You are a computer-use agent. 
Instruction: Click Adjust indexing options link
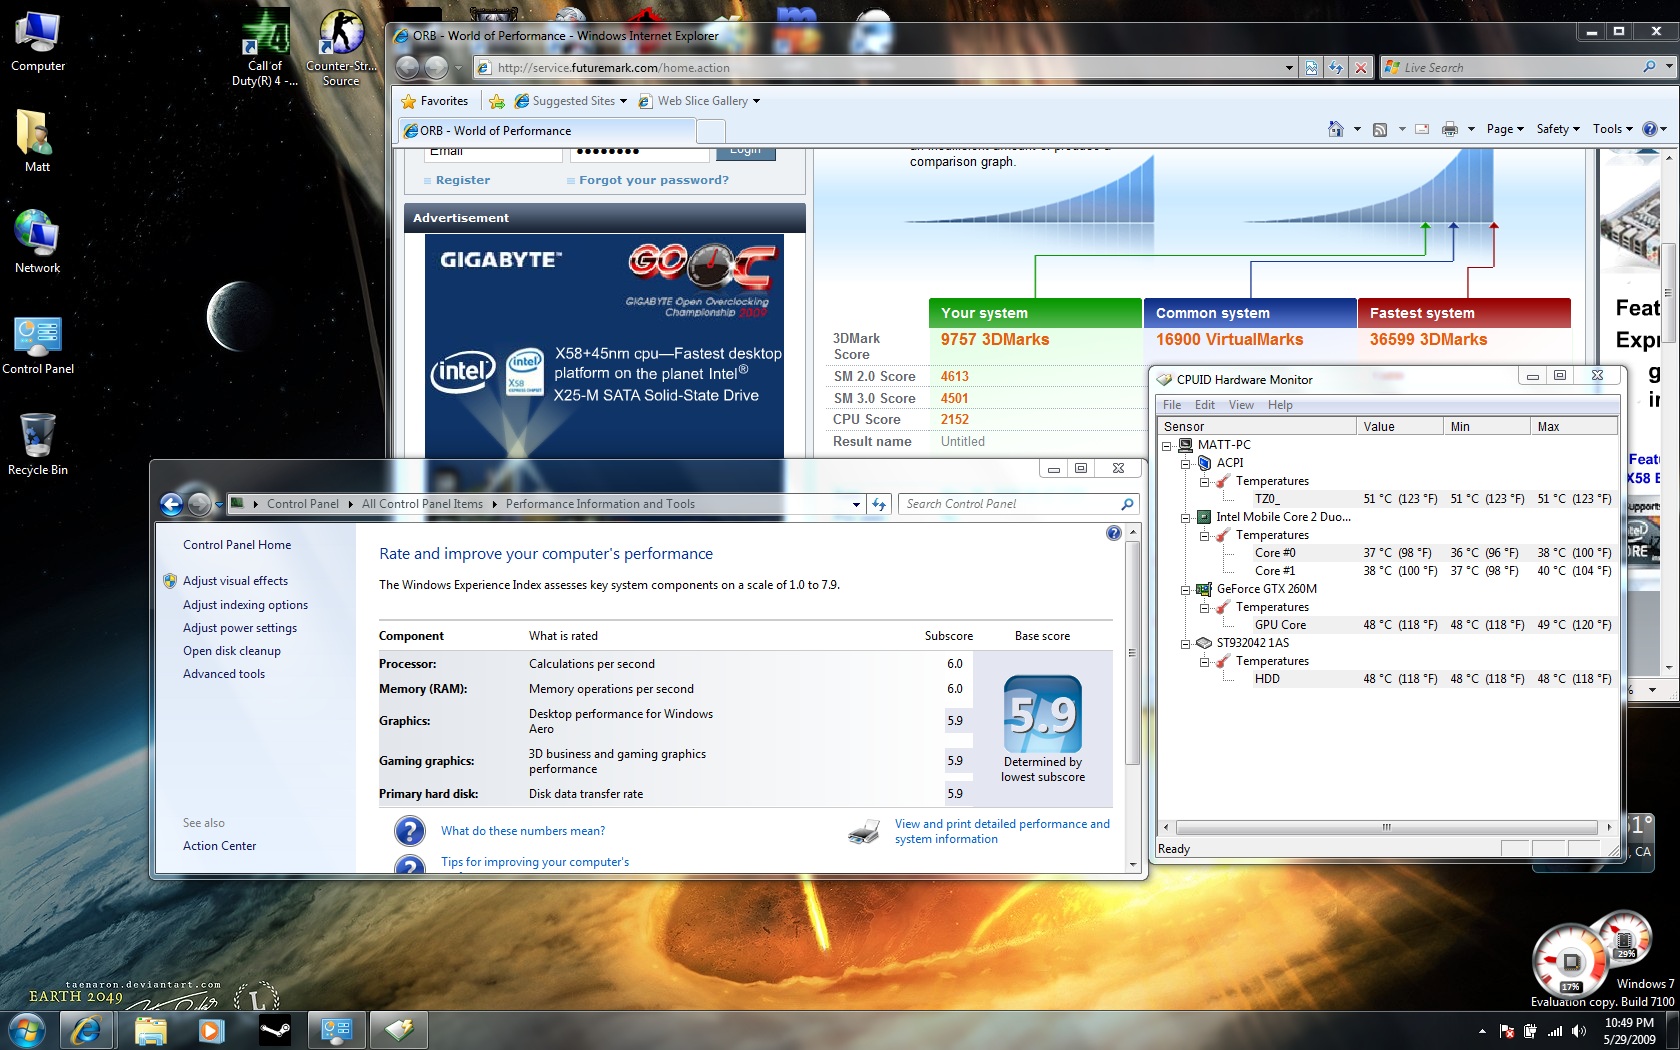pos(245,605)
